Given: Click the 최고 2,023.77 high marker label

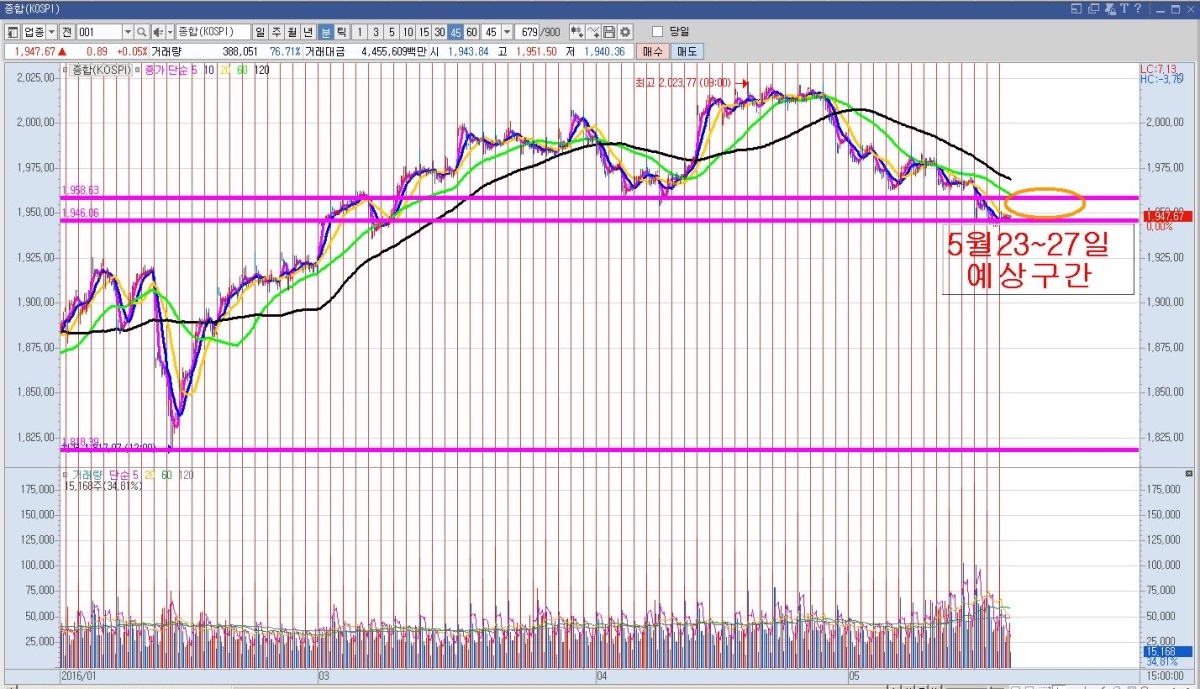Looking at the screenshot, I should pos(683,83).
